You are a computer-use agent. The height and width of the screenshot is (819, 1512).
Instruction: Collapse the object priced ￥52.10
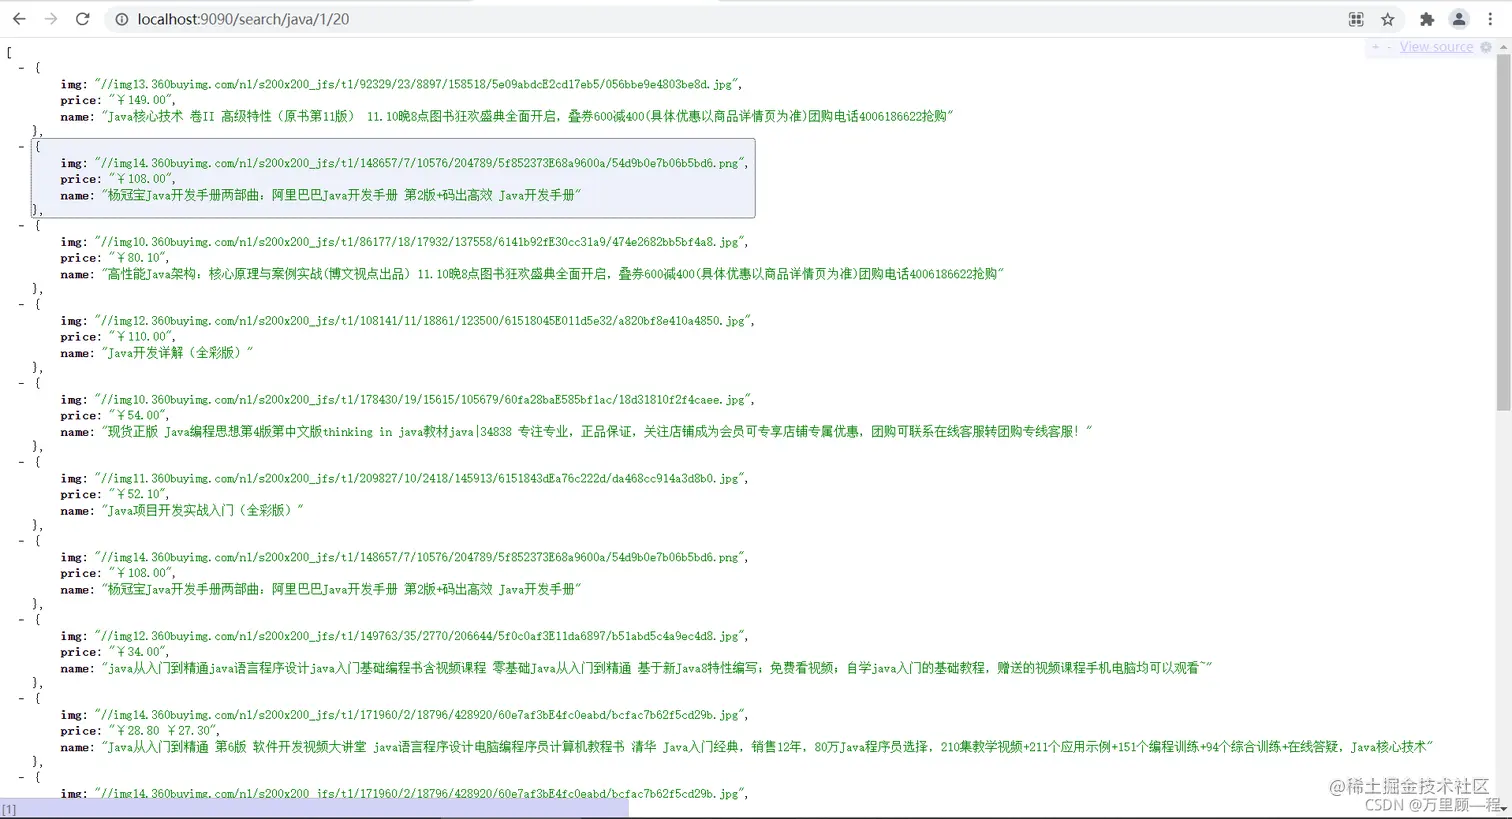click(21, 462)
